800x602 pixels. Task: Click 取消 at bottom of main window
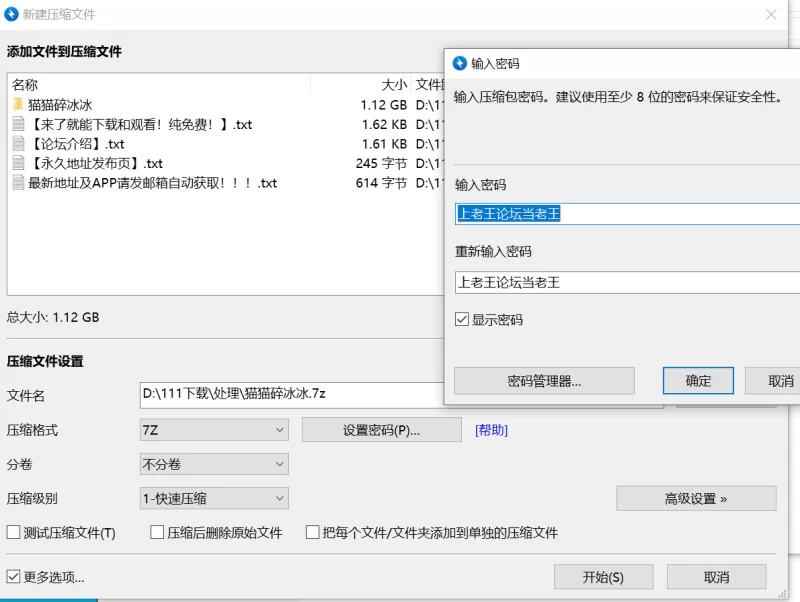point(716,577)
